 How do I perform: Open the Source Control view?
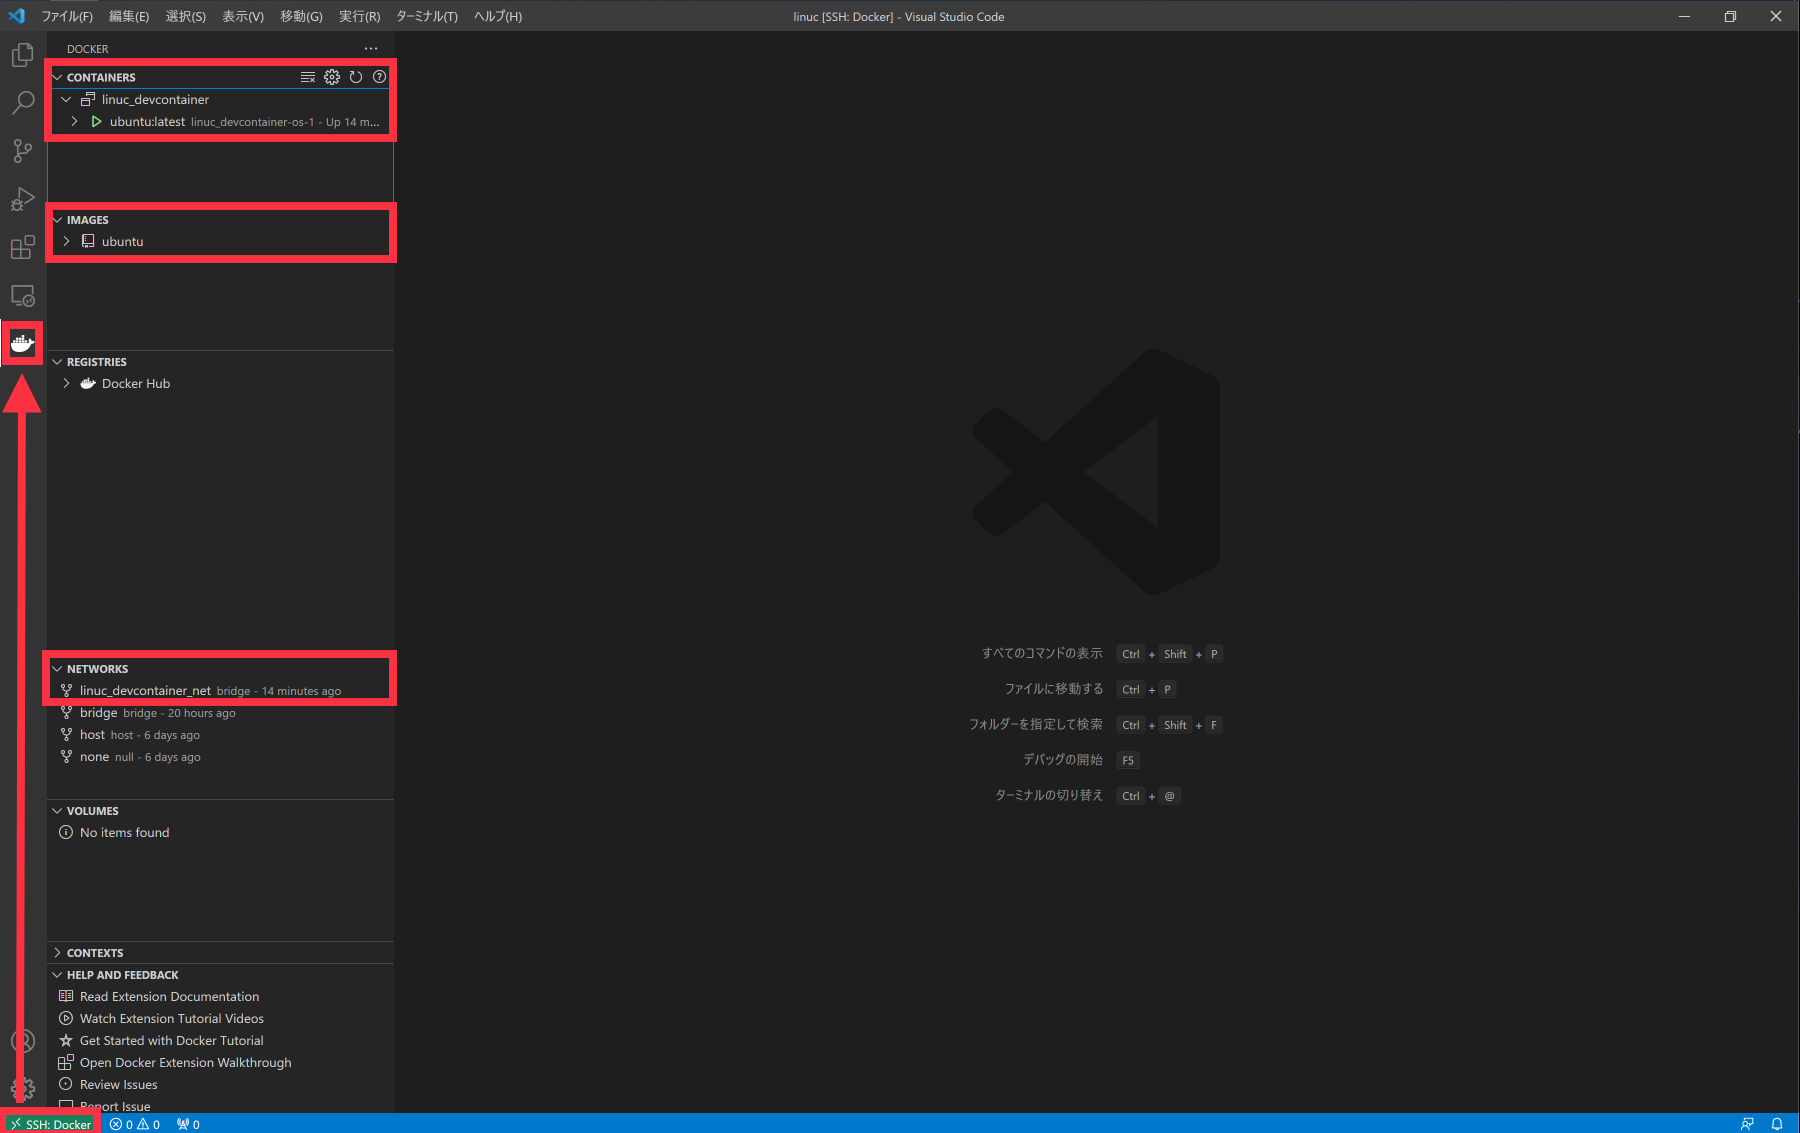[x=22, y=151]
